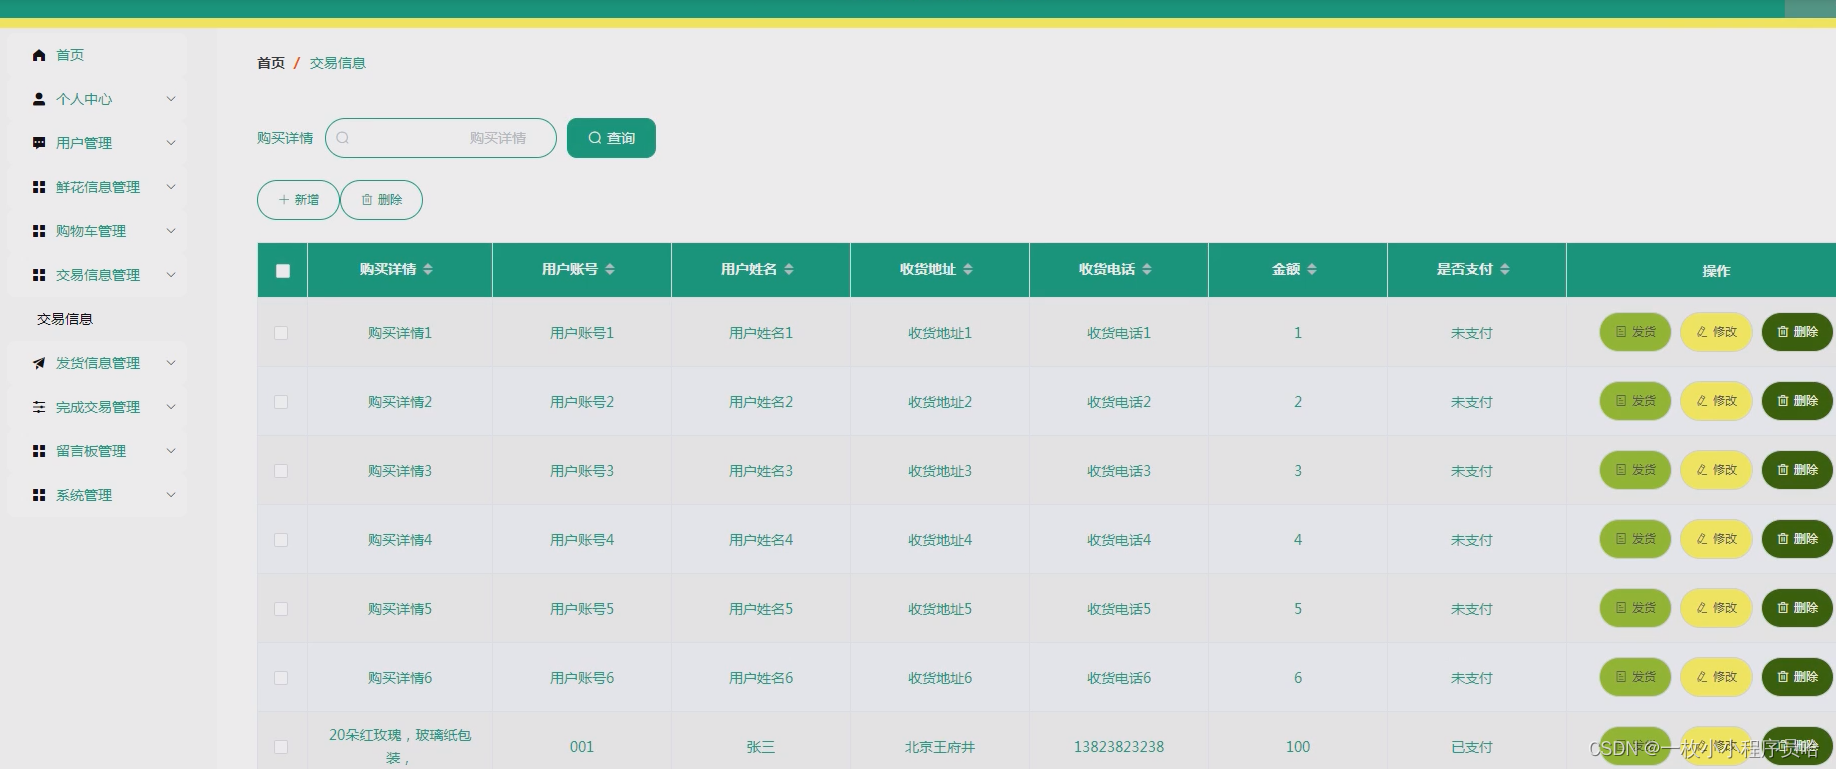The height and width of the screenshot is (769, 1836).
Task: Toggle select-all checkbox in table header
Action: tap(283, 271)
